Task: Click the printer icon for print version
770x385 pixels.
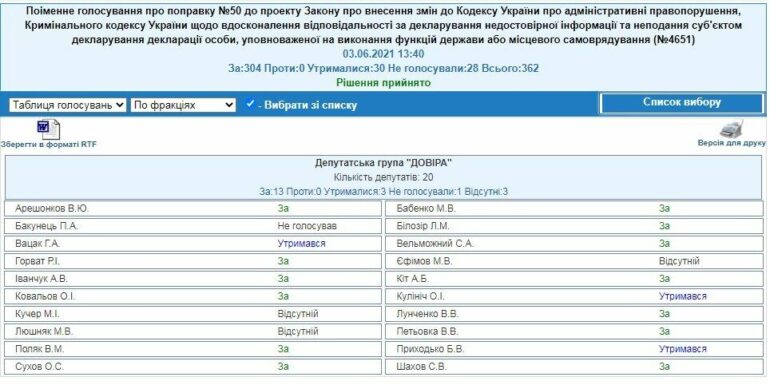Action: [x=732, y=129]
